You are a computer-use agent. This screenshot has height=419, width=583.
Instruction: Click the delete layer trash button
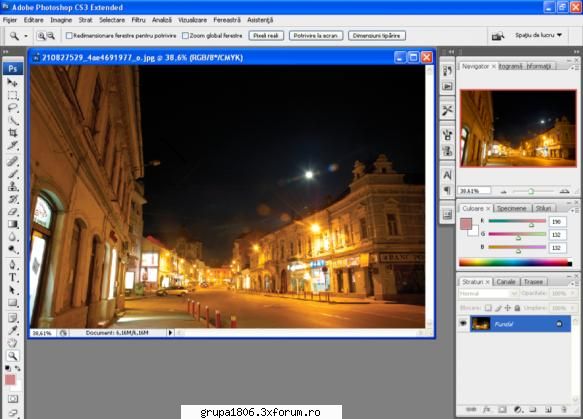564,410
